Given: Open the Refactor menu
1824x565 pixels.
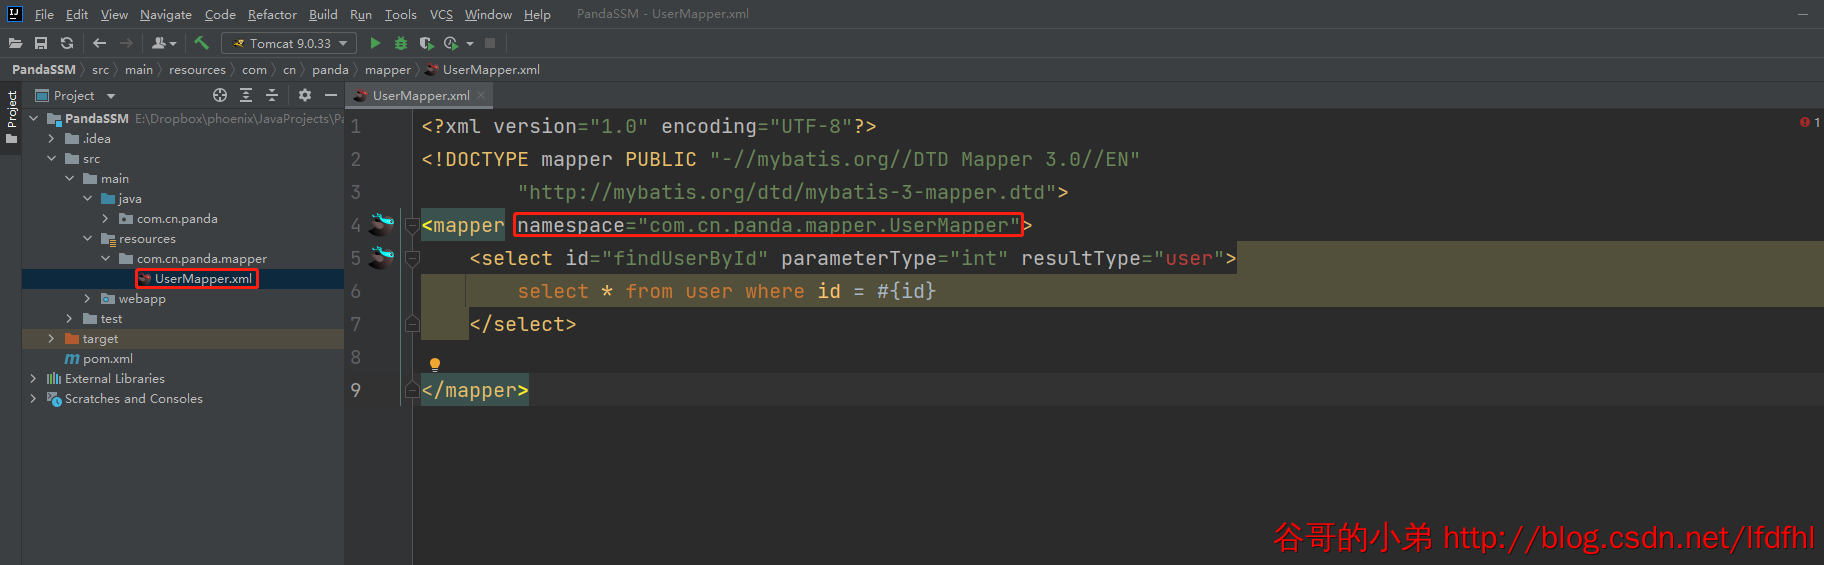Looking at the screenshot, I should coord(272,14).
